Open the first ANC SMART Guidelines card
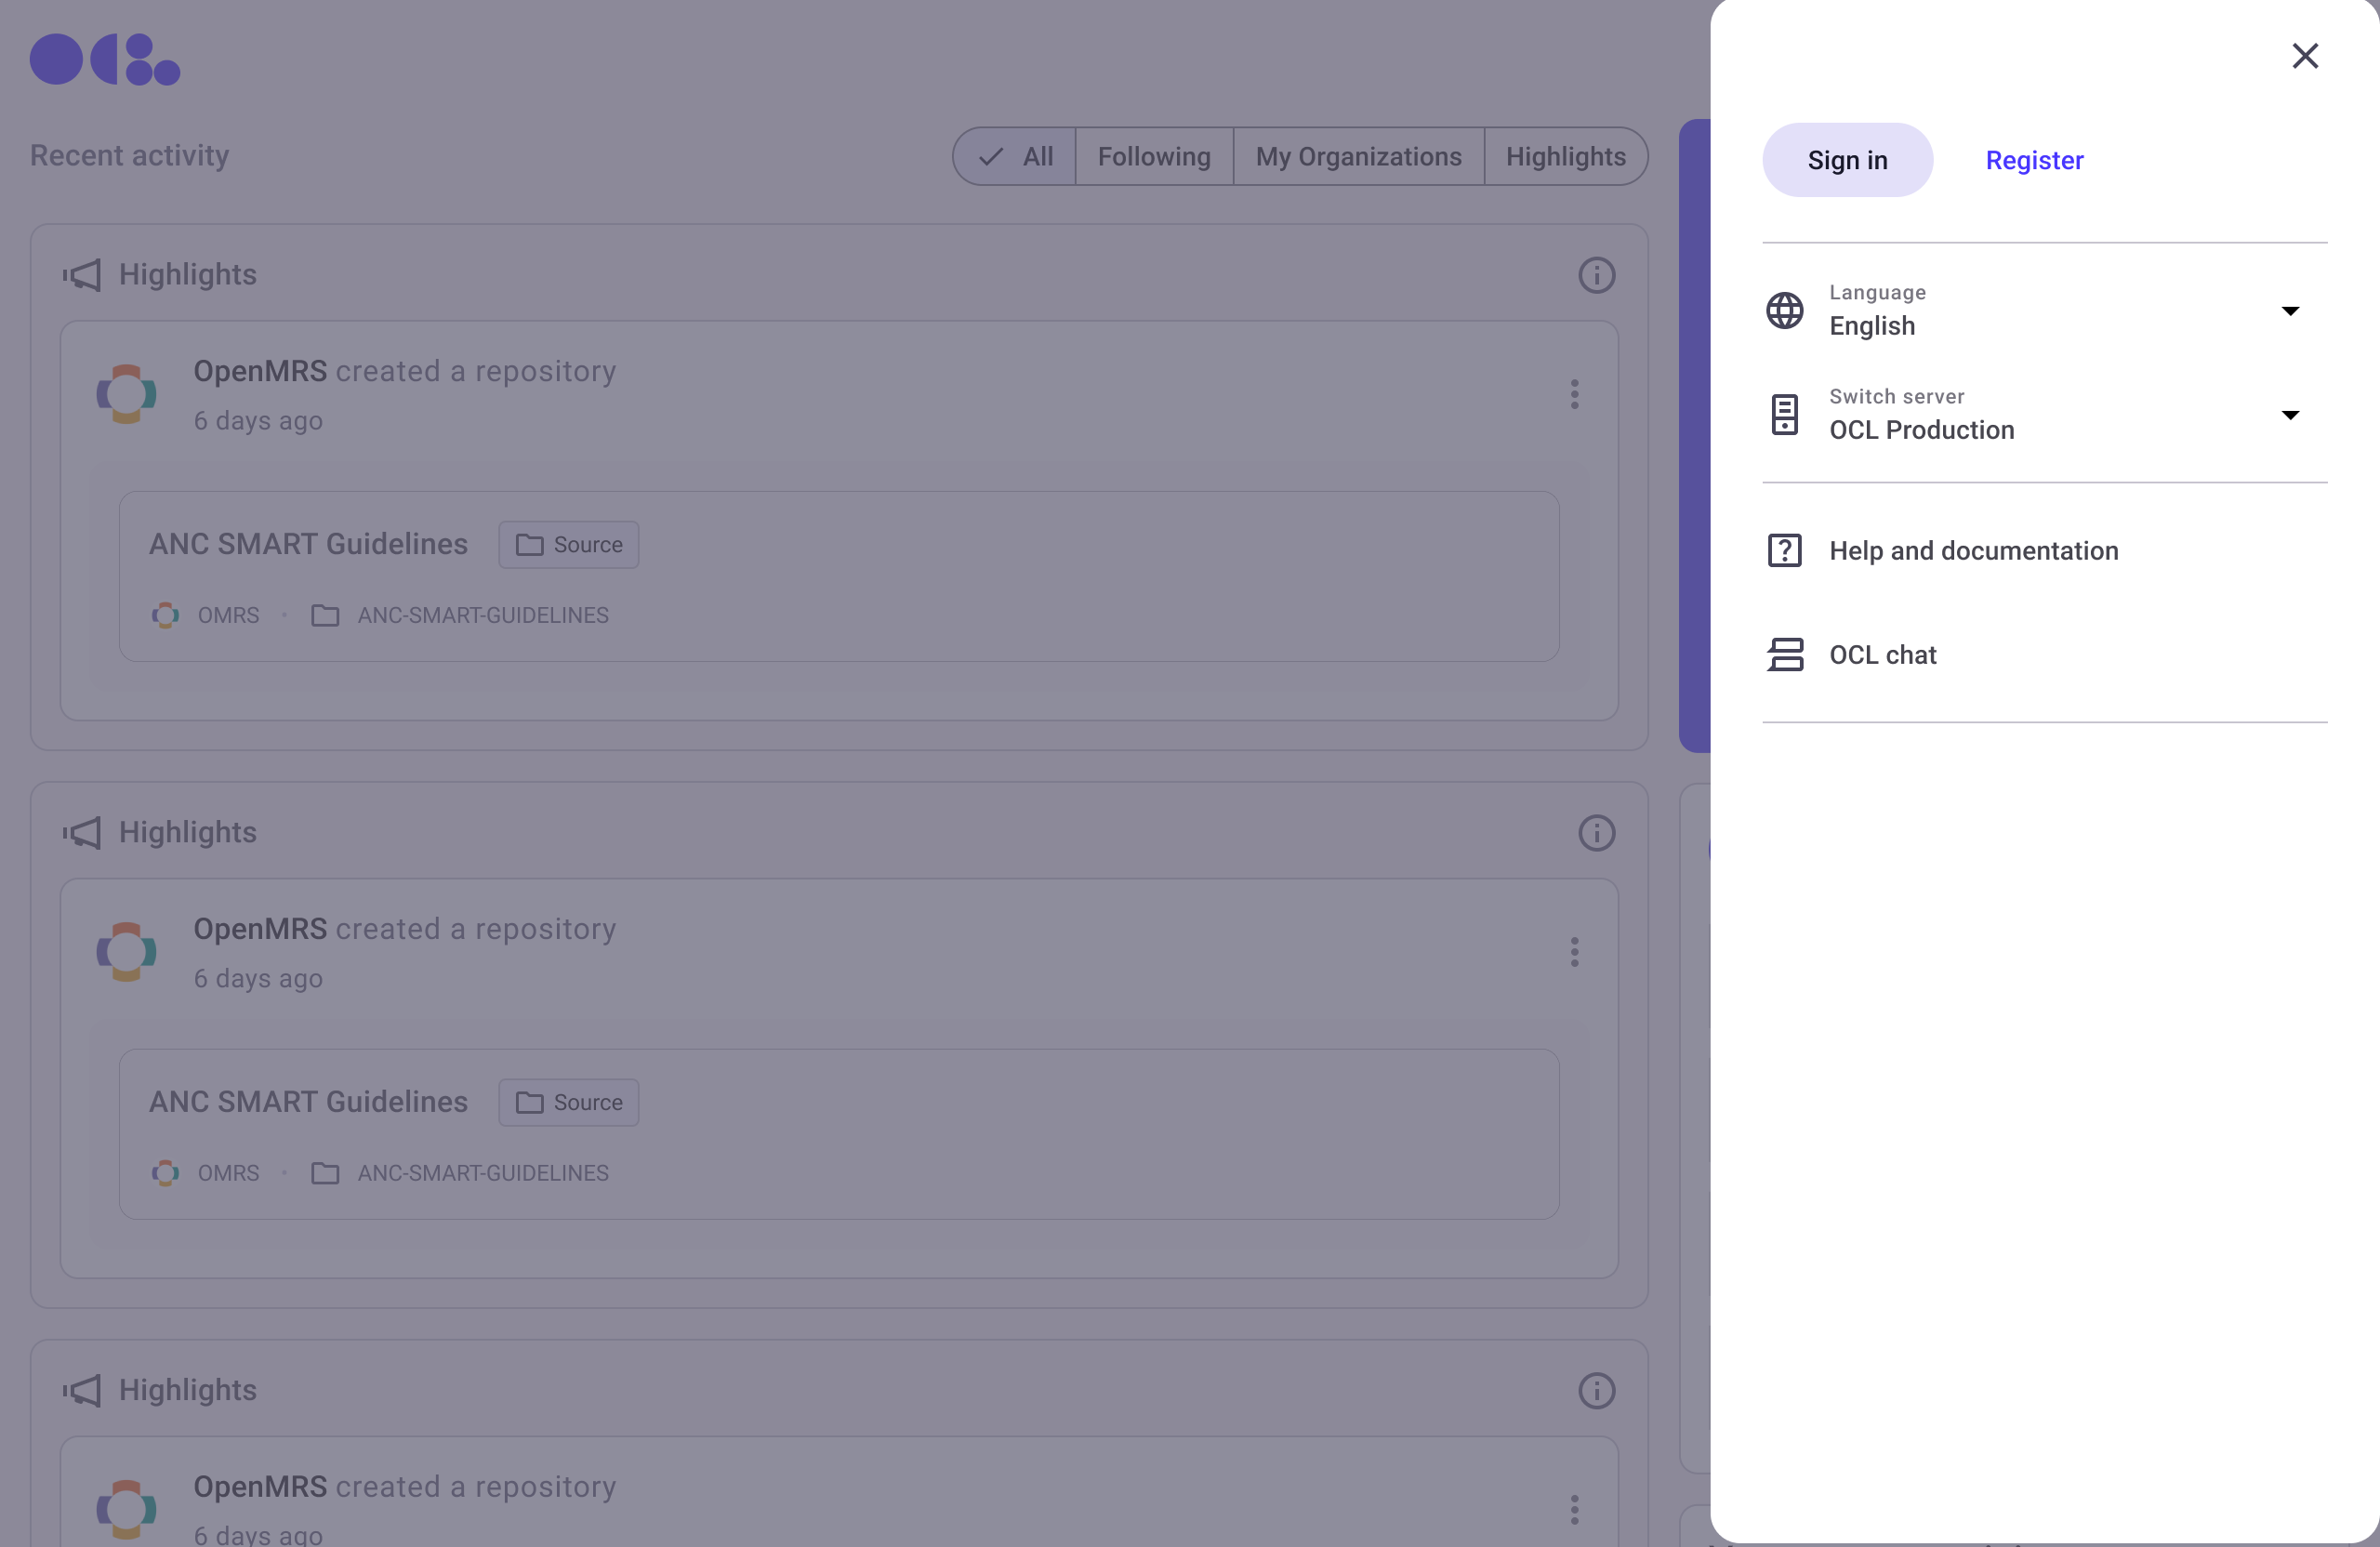Viewport: 2380px width, 1547px height. click(x=308, y=544)
